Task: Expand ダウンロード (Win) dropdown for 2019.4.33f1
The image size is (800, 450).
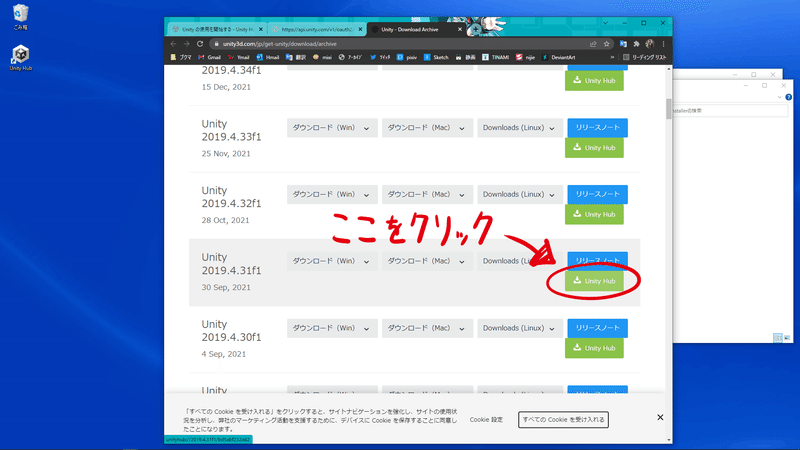Action: (x=332, y=128)
